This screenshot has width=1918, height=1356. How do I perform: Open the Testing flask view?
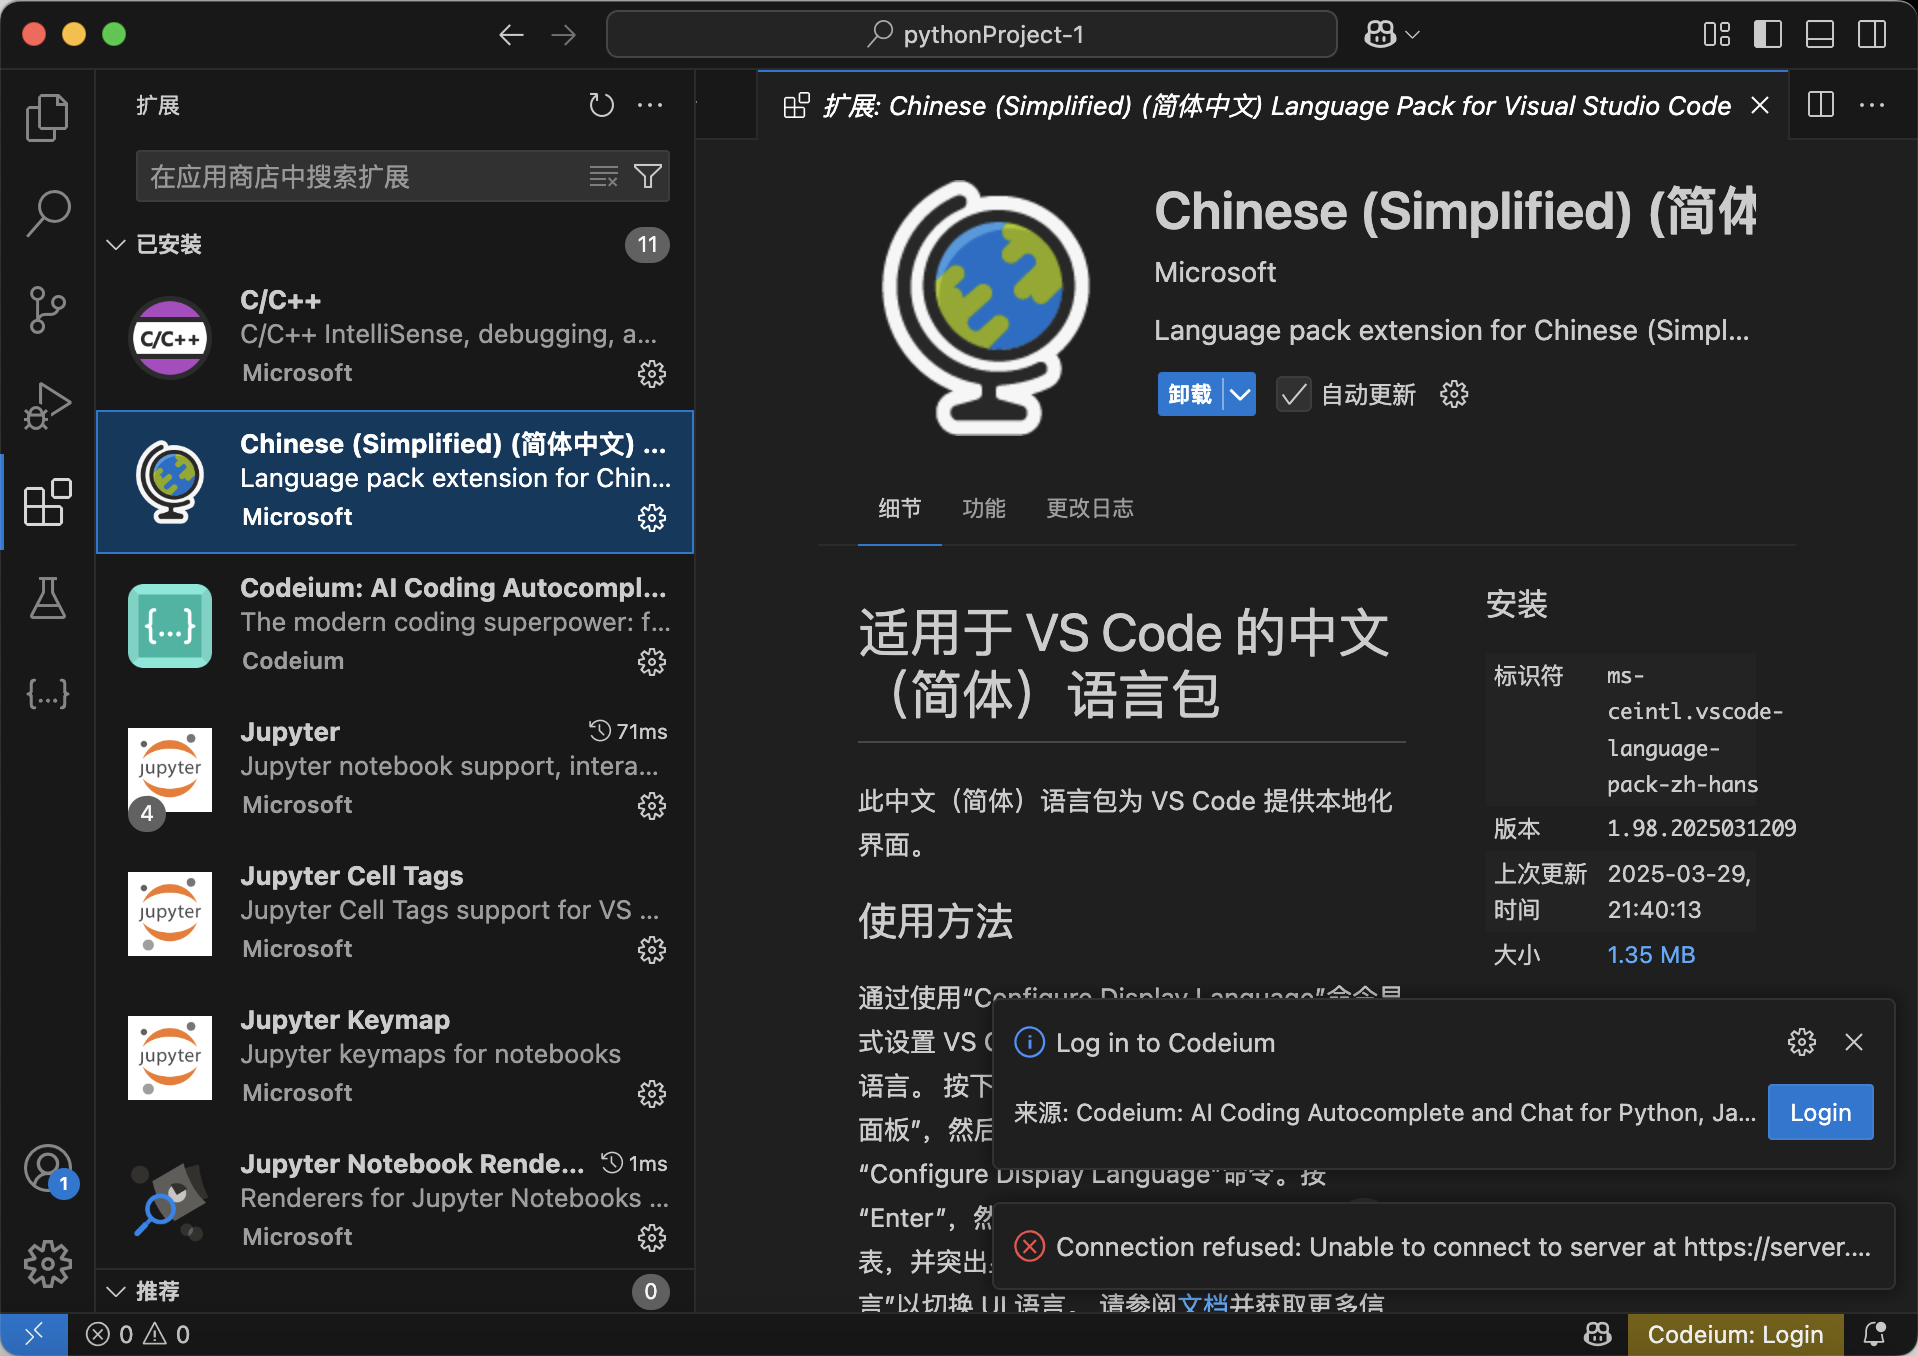47,597
